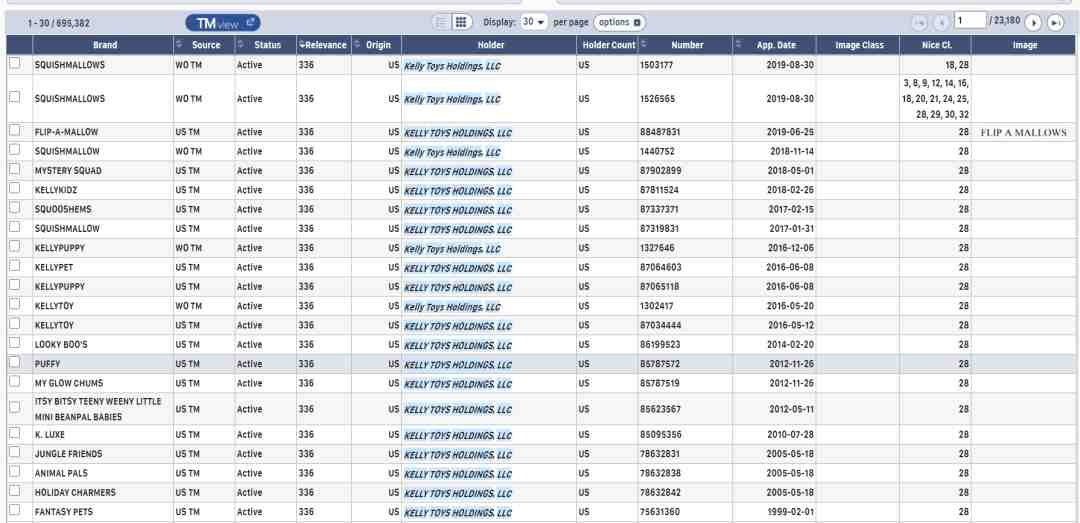Viewport: 1080px width, 523px height.
Task: Click application number 87902899
Action: click(x=660, y=171)
